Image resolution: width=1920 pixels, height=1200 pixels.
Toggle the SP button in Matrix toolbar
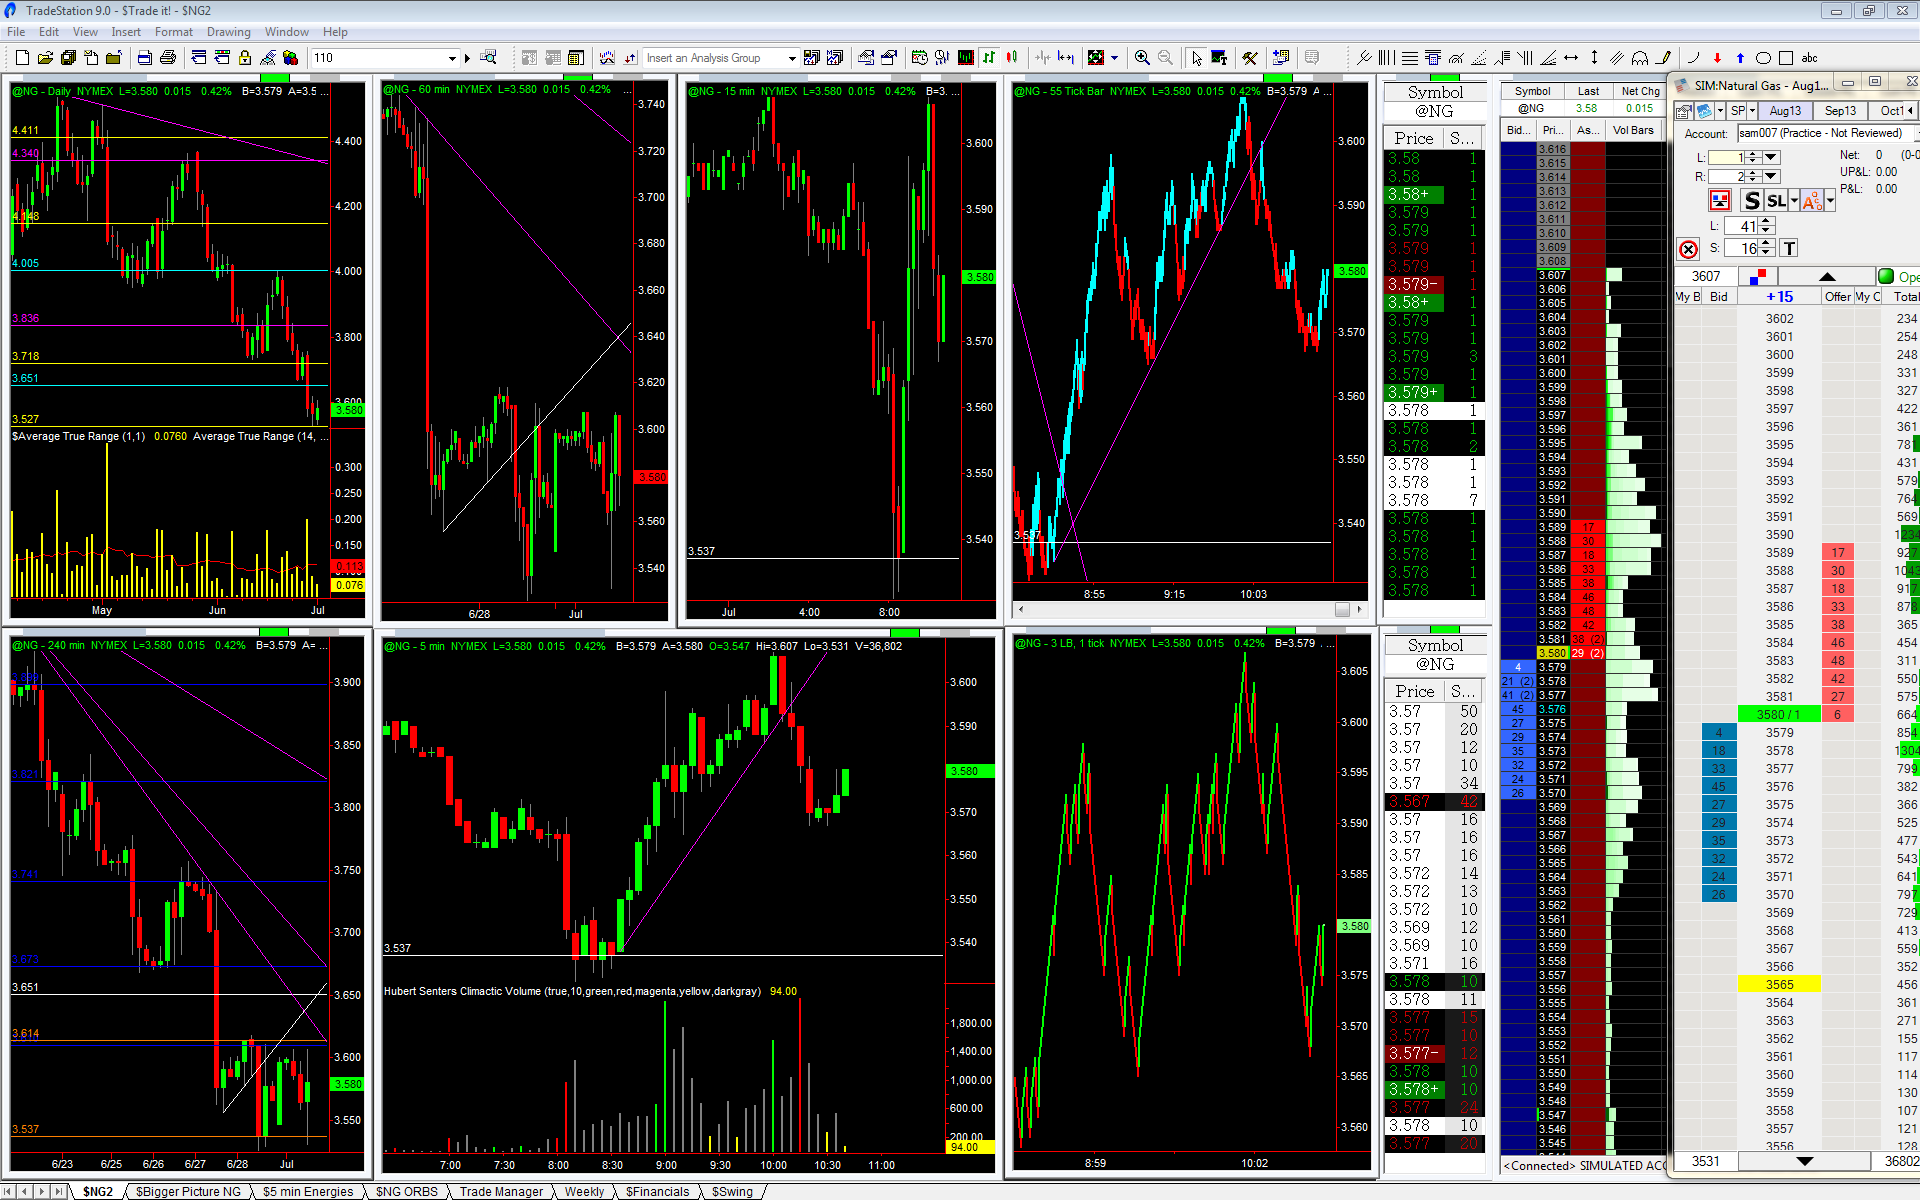tap(1738, 111)
